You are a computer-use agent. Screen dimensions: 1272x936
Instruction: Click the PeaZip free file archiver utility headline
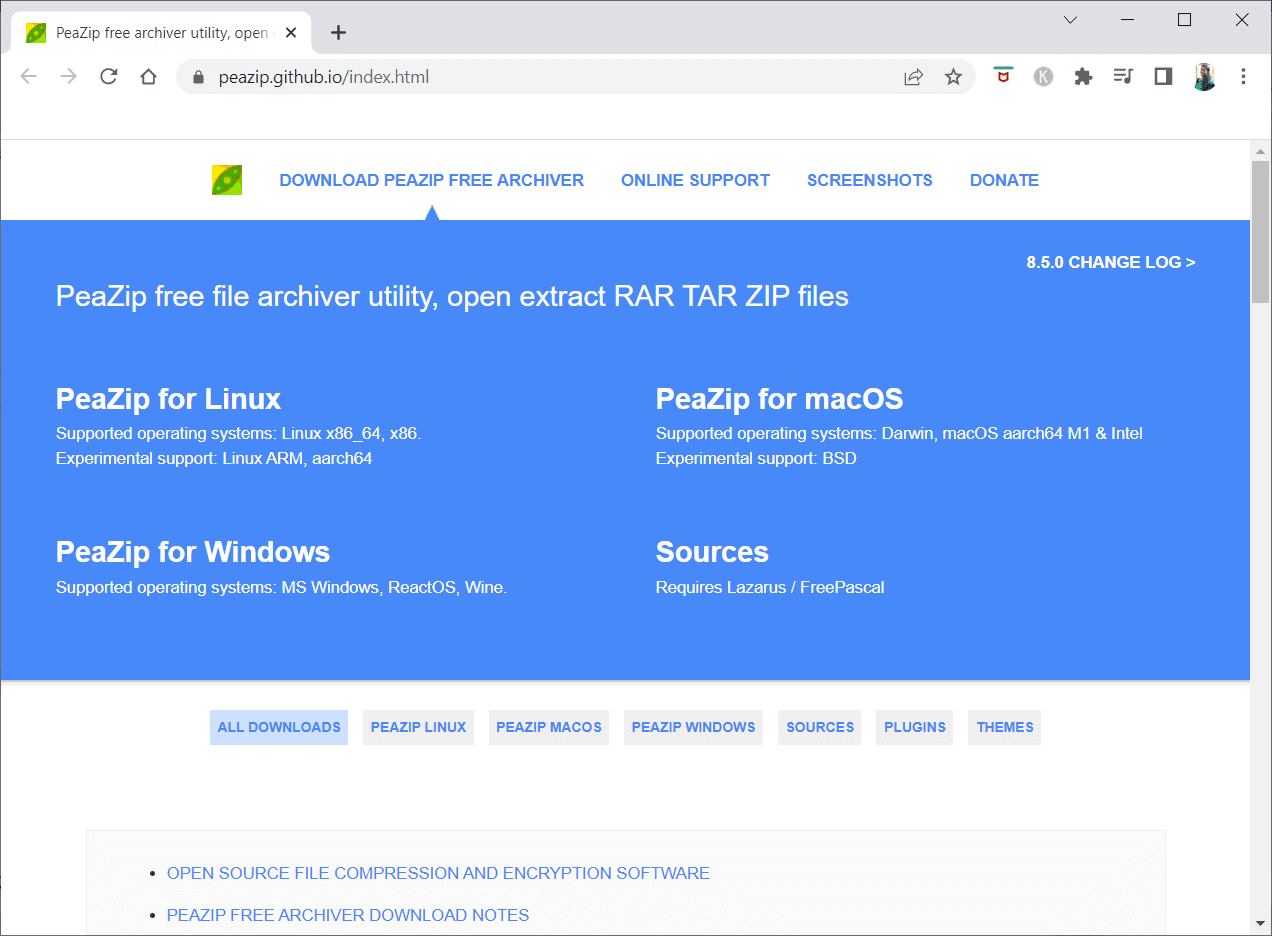(x=452, y=297)
